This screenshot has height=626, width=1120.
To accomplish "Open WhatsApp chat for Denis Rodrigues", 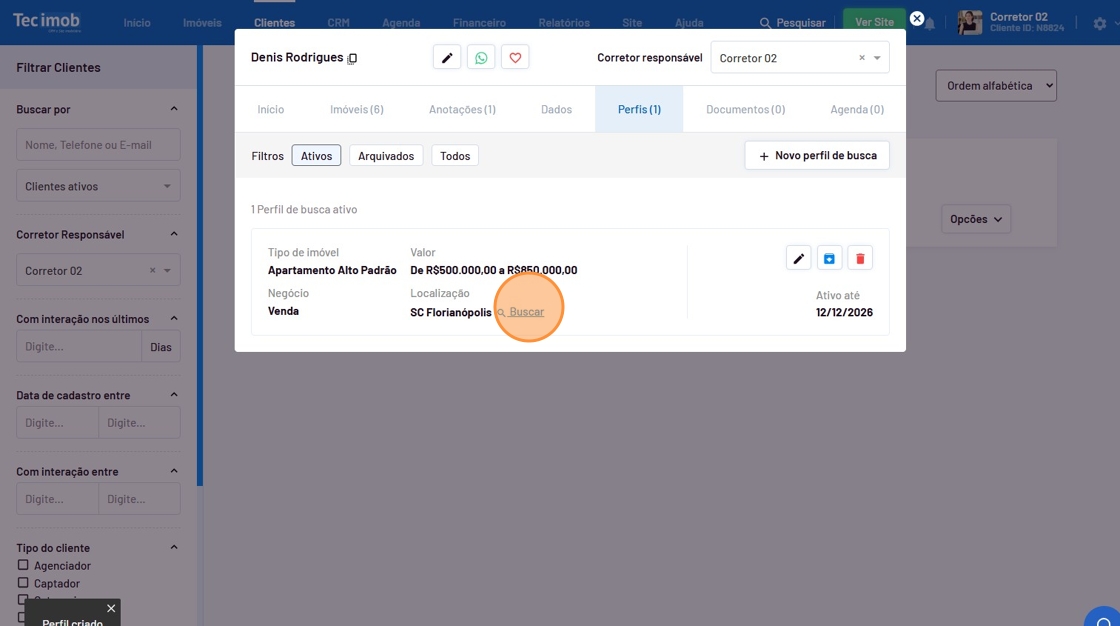I will tap(481, 58).
